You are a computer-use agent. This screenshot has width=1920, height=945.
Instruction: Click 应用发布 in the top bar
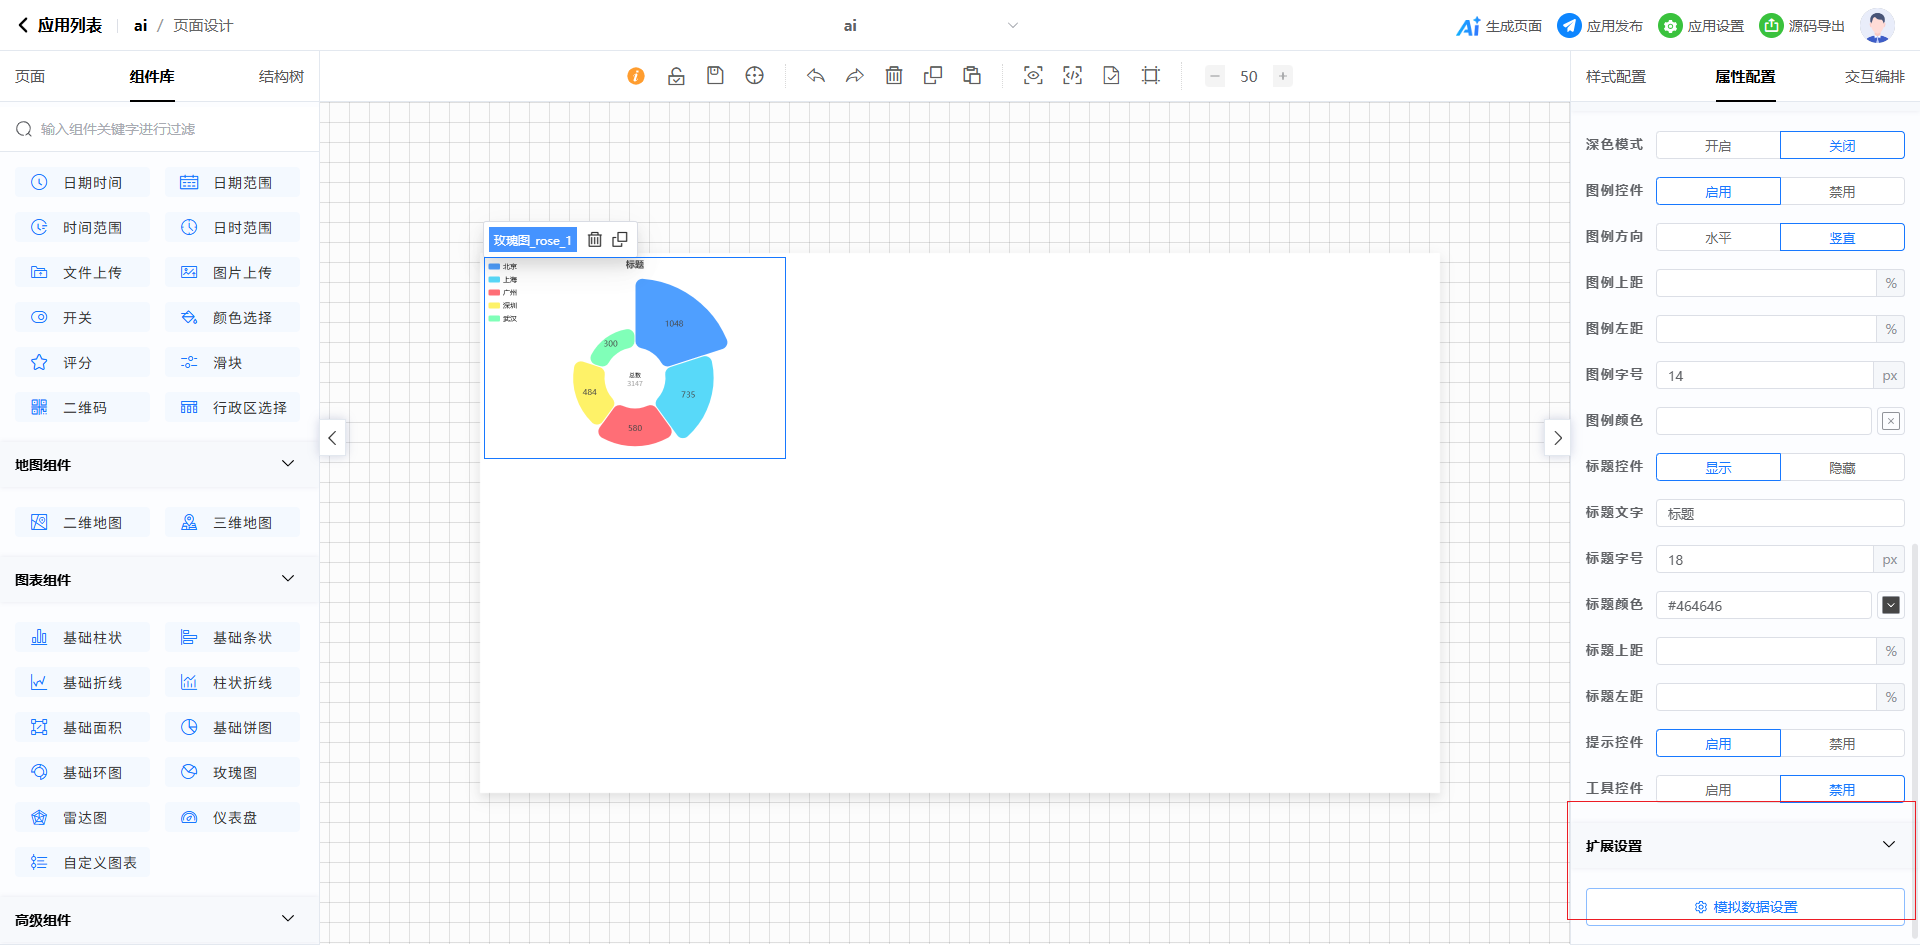(1600, 26)
